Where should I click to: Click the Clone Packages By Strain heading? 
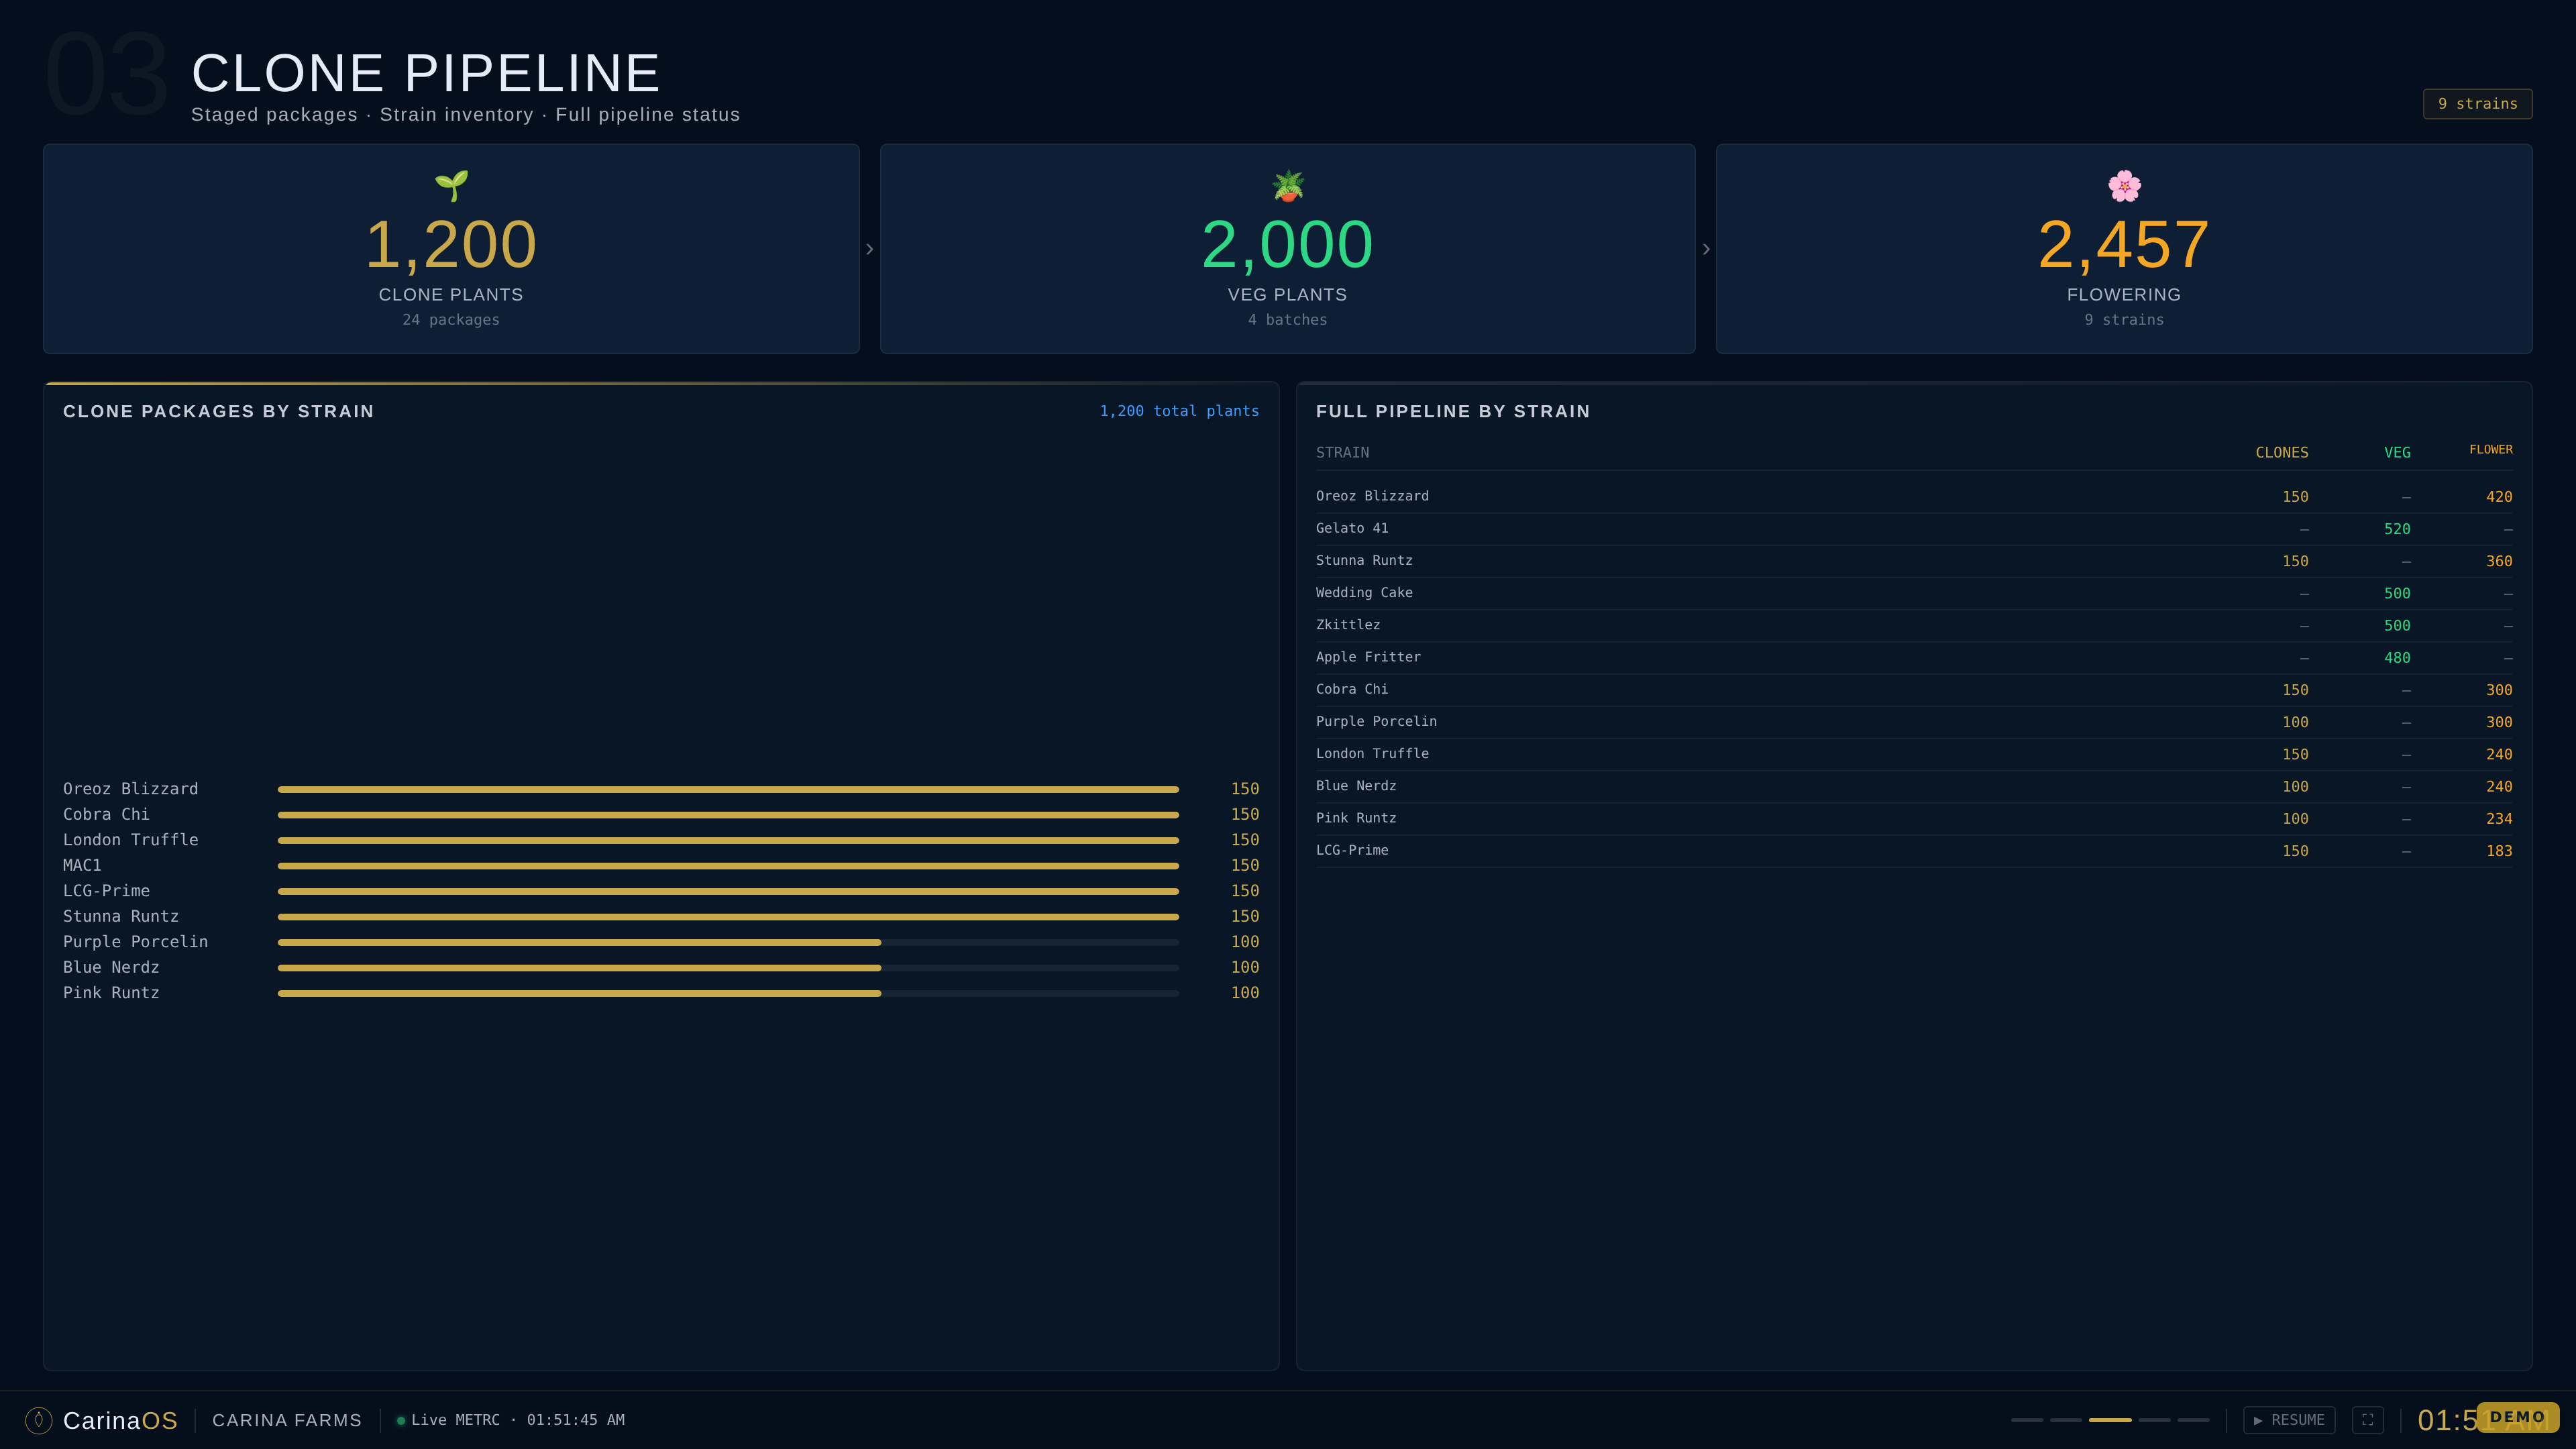click(x=218, y=411)
